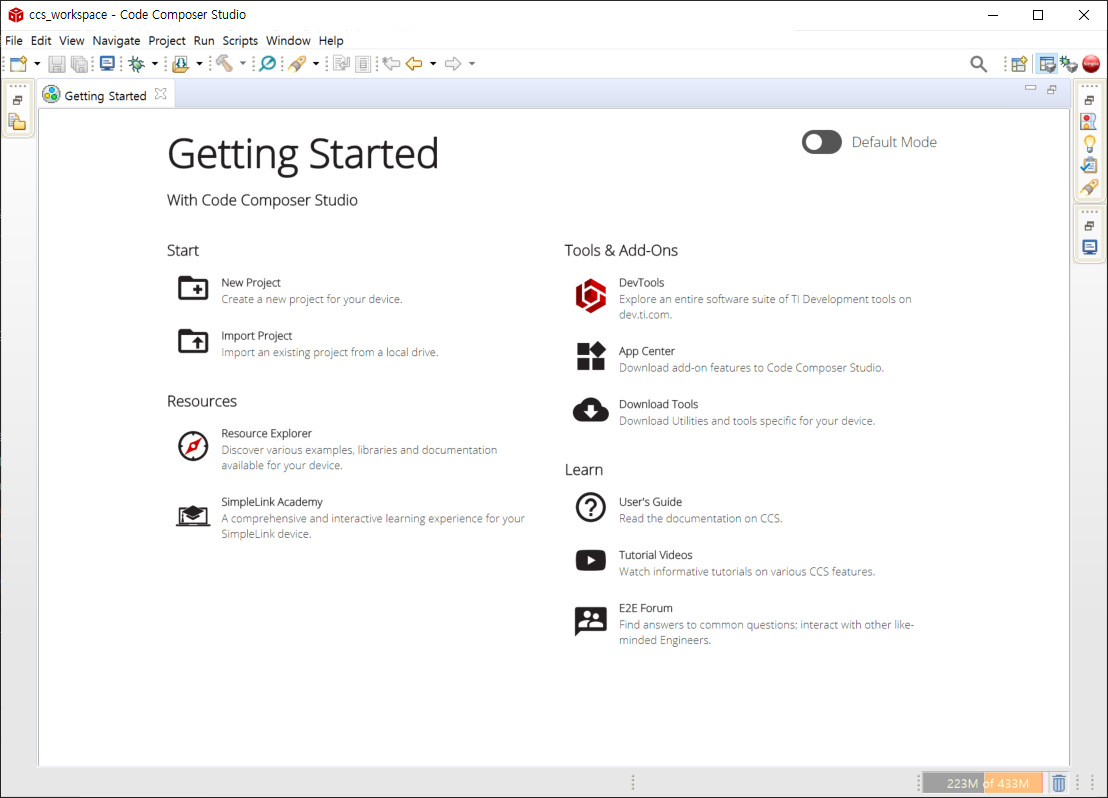
Task: Click the search magnifier in the toolbar
Action: pyautogui.click(x=979, y=64)
